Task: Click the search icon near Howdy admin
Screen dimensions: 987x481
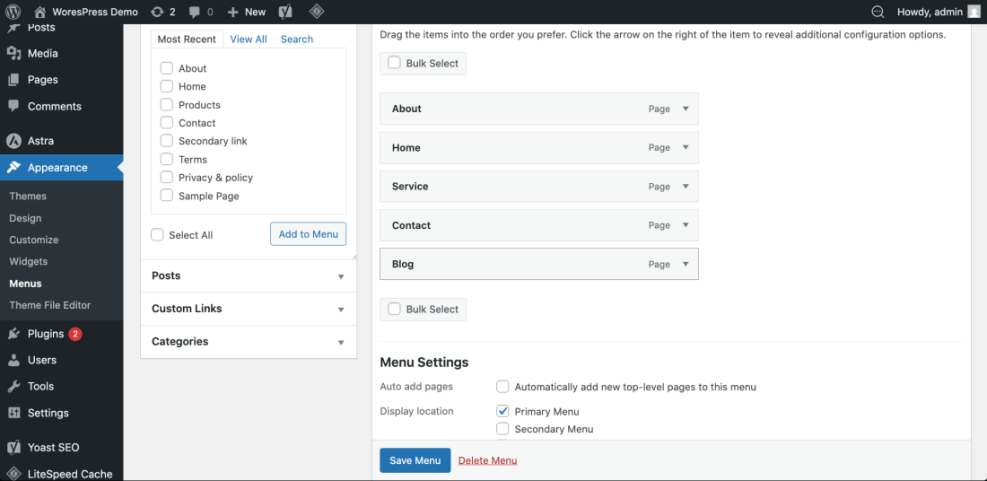Action: click(878, 11)
